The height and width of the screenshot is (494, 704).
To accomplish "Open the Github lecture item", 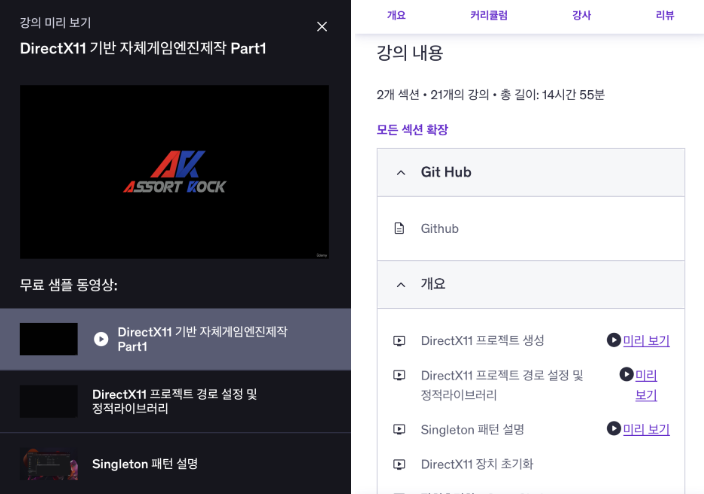I will (440, 229).
